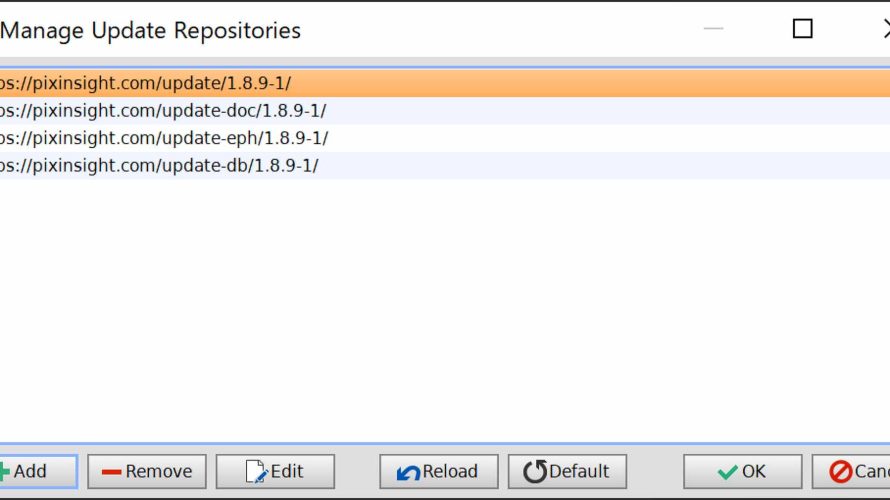Click the circular arrow Default icon
This screenshot has height=500, width=890.
[535, 472]
